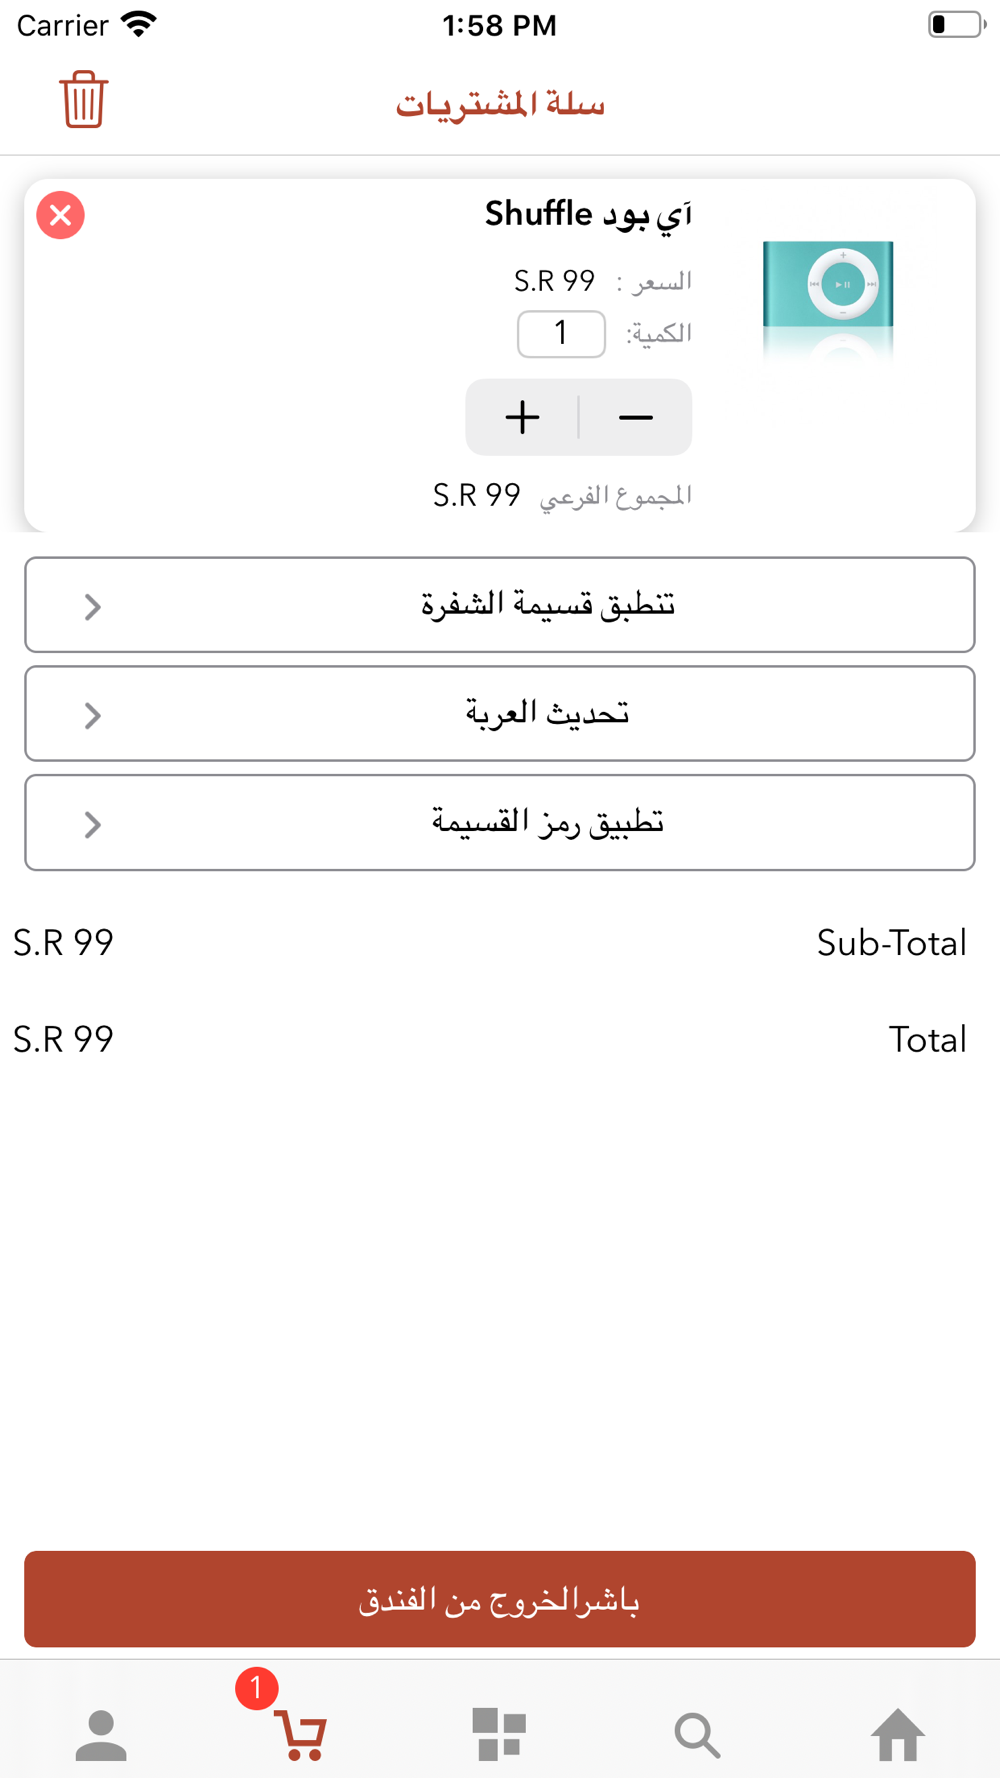Select the shopping cart tab
The width and height of the screenshot is (1000, 1778).
point(301,1735)
